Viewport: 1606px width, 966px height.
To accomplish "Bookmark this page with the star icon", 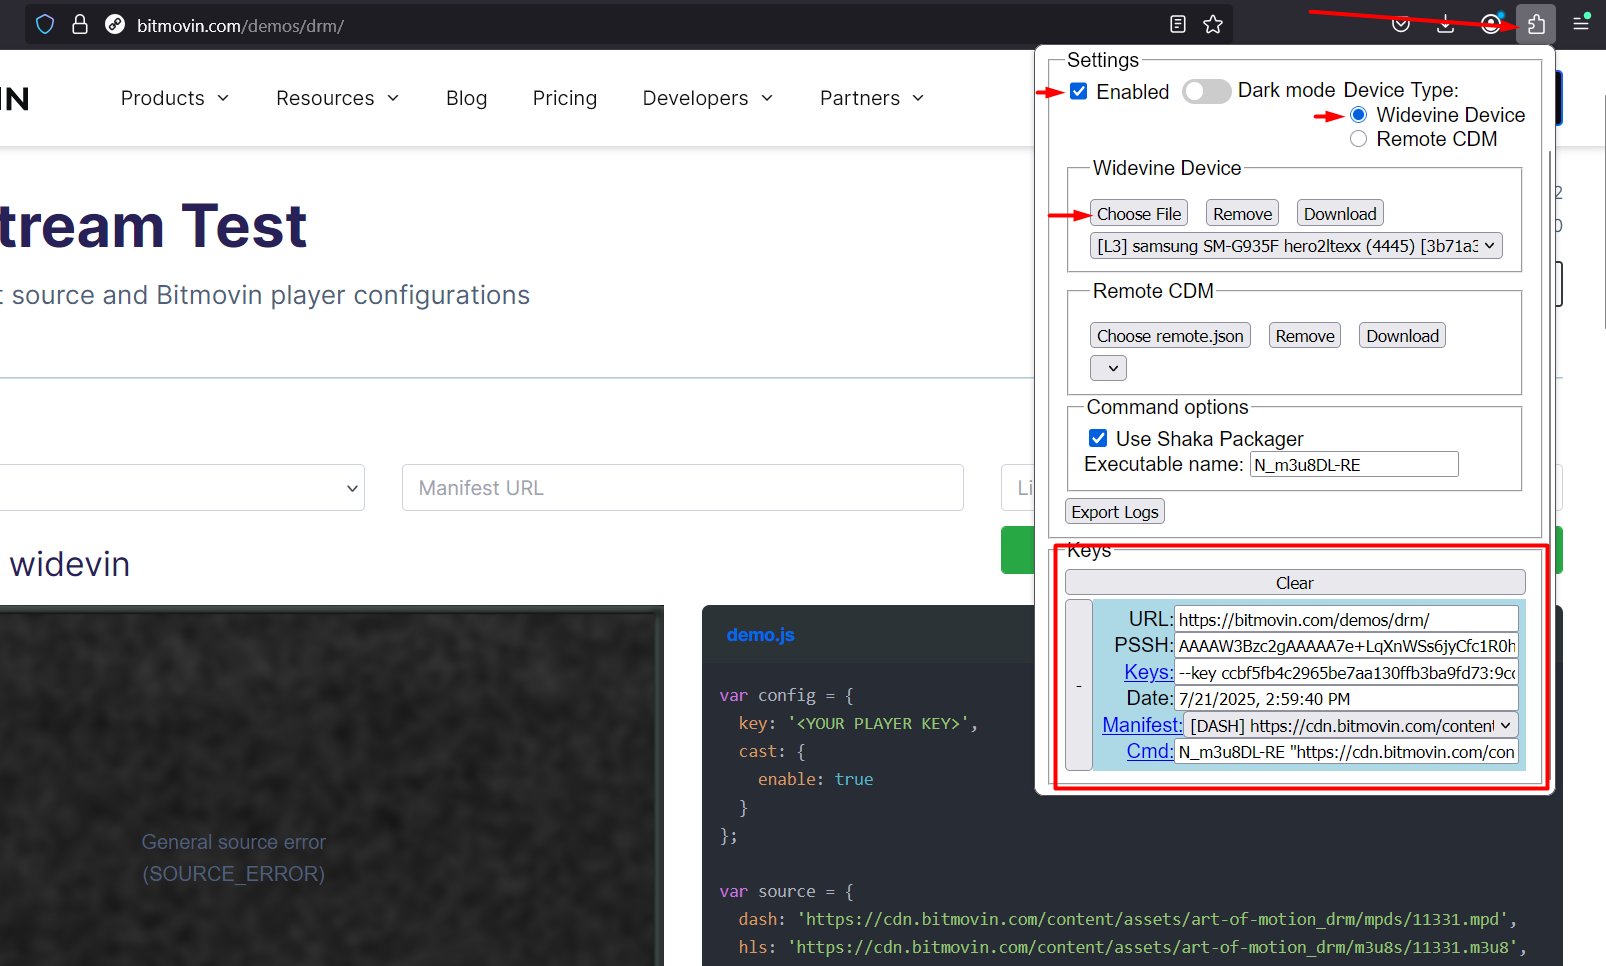I will coord(1213,24).
